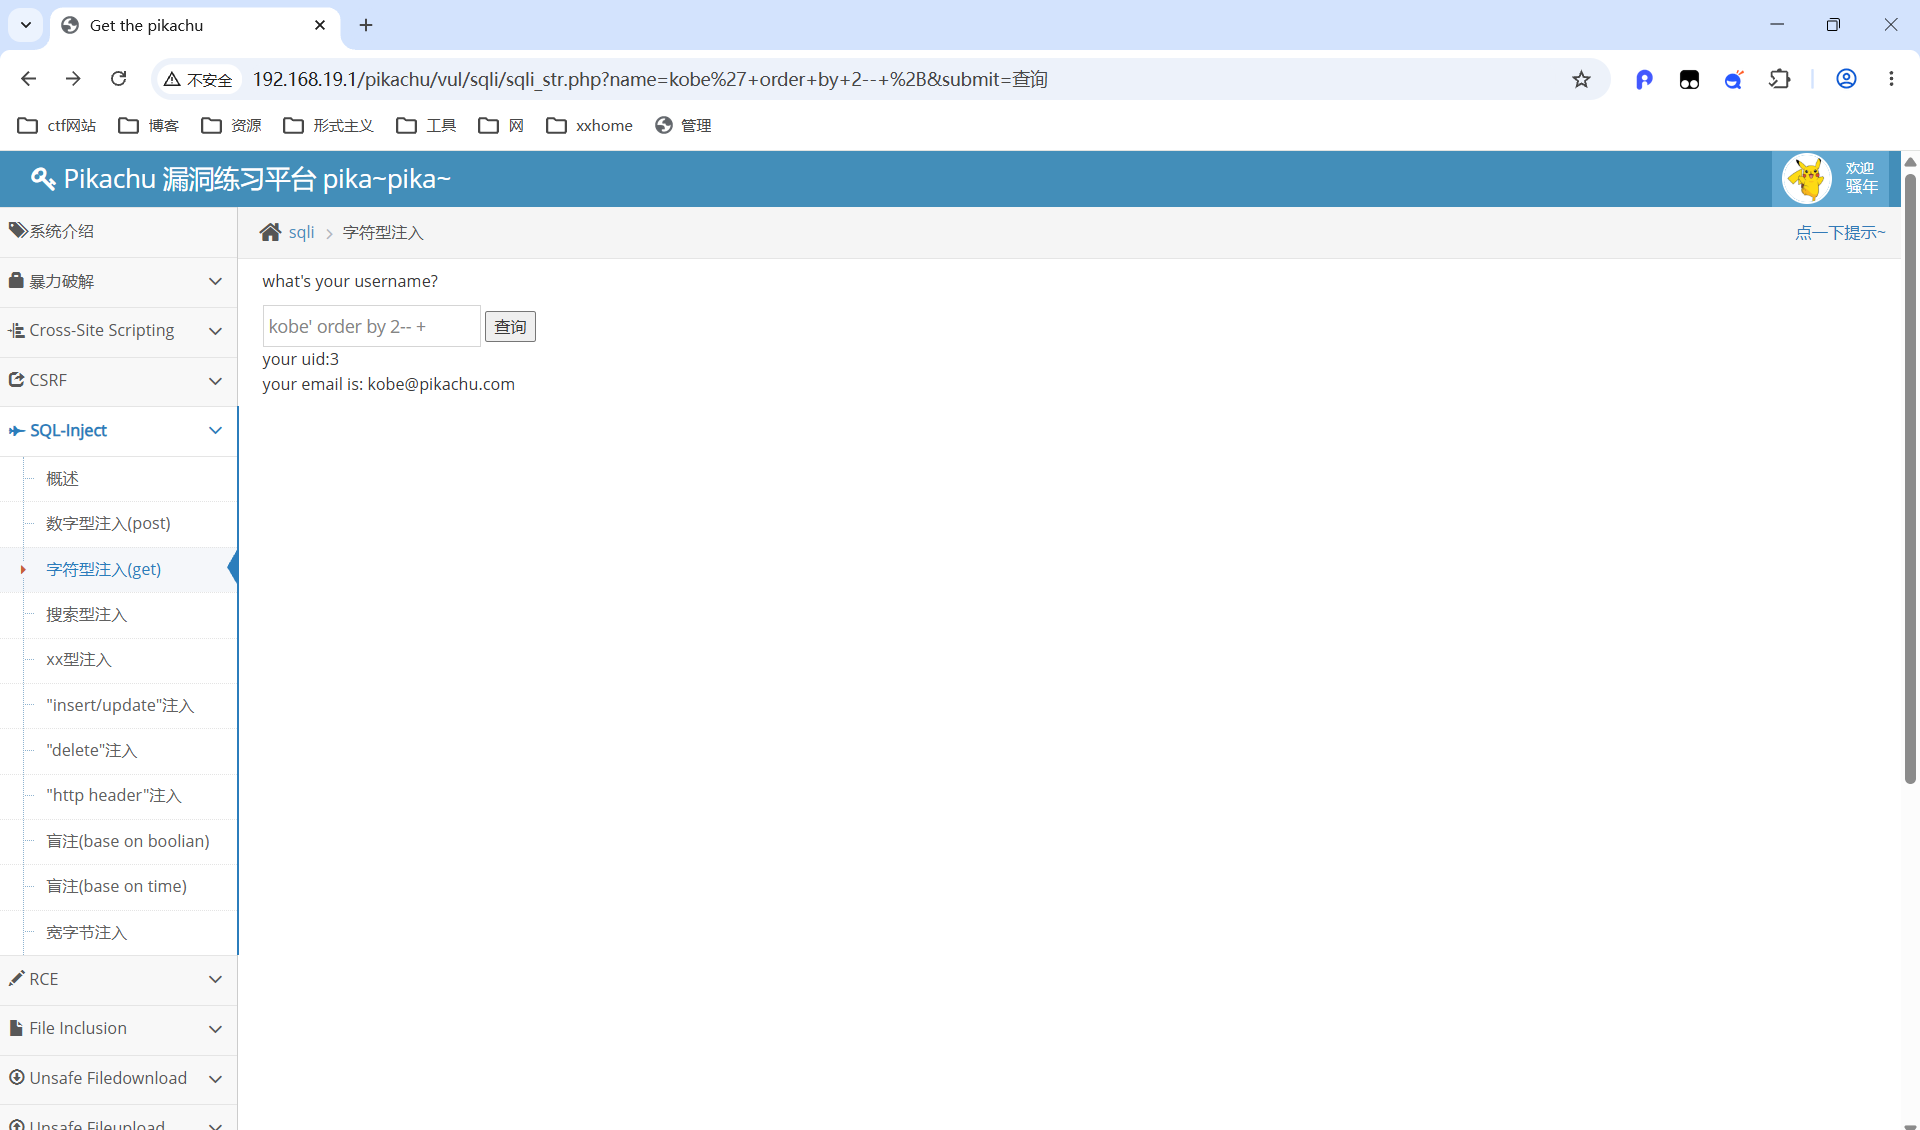Submit the query with 查询 button
1920x1130 pixels.
(x=510, y=326)
